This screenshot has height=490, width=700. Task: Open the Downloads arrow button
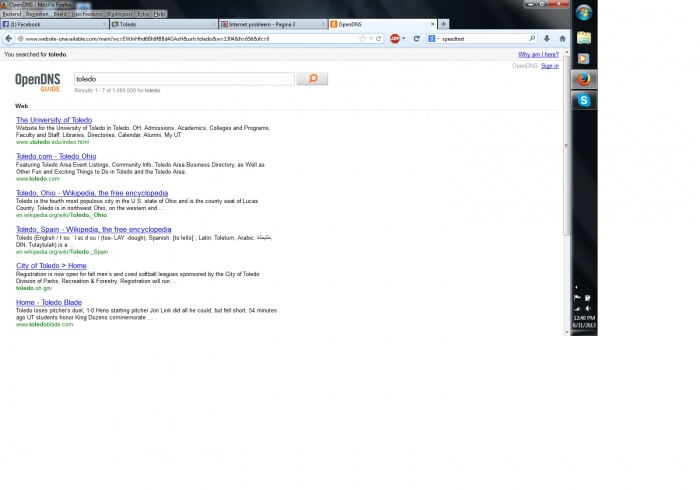click(546, 38)
